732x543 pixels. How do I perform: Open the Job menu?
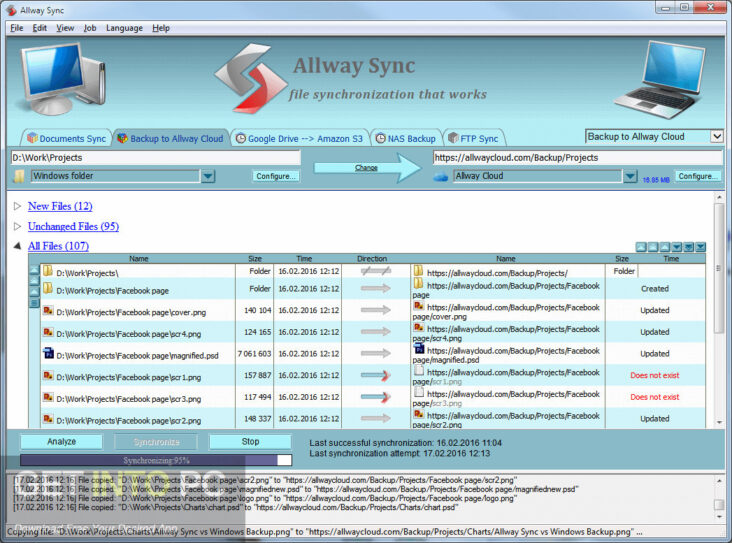pyautogui.click(x=90, y=28)
